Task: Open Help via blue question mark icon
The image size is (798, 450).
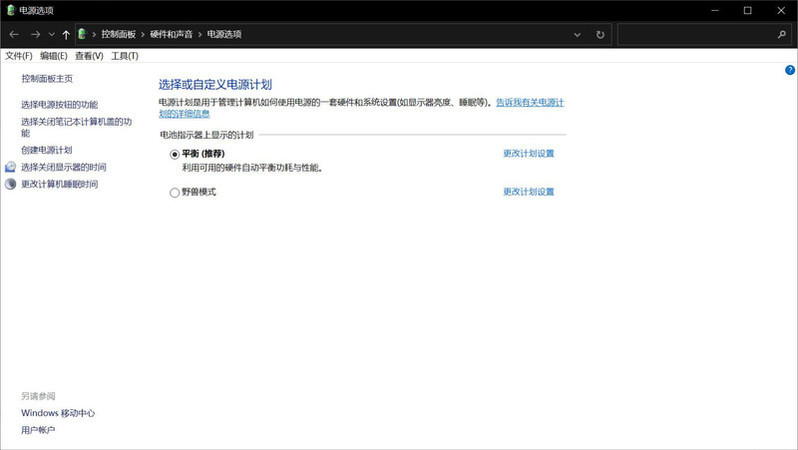Action: (790, 70)
